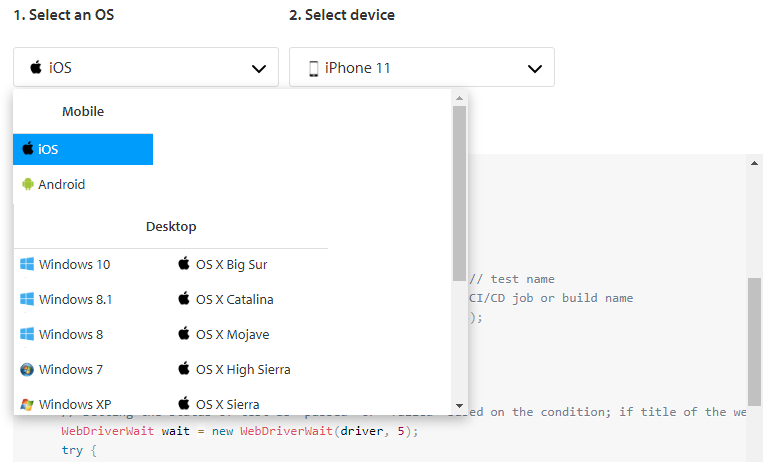770x462 pixels.
Task: Click the code panel scrollbar up arrow
Action: tap(755, 163)
